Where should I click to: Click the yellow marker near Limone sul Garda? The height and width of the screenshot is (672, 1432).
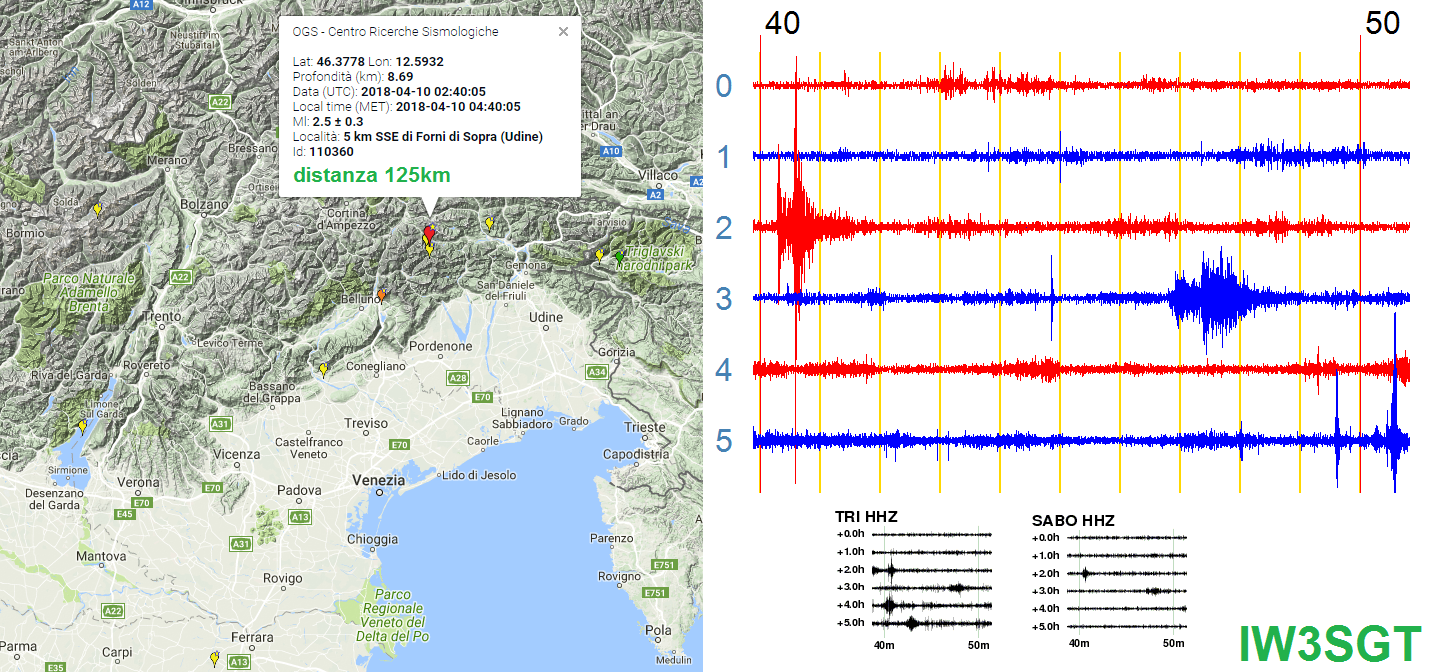tap(82, 426)
